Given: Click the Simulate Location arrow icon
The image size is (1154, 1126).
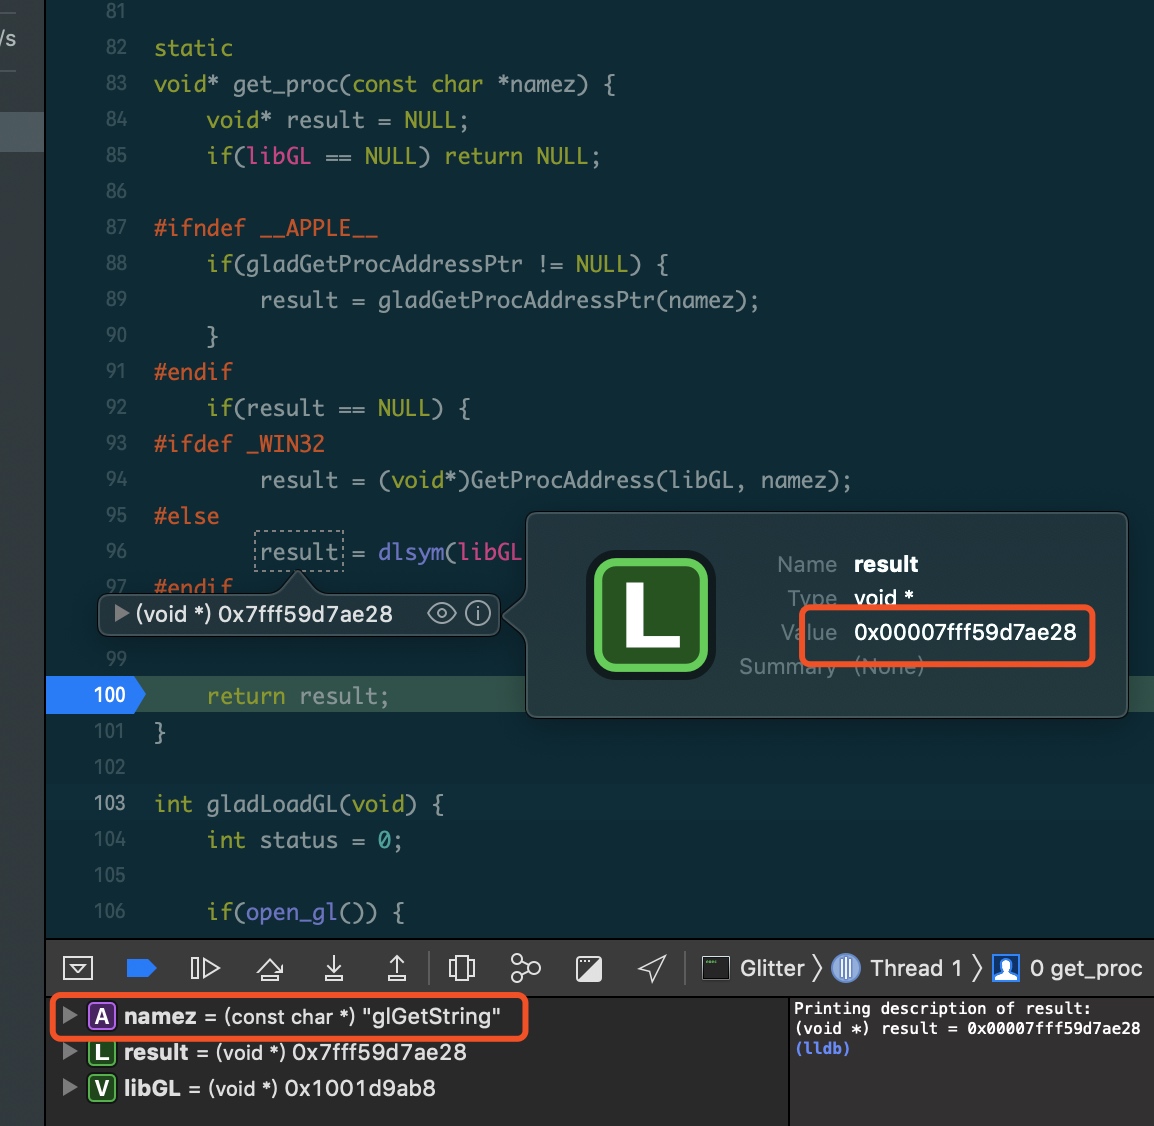Looking at the screenshot, I should pos(651,968).
